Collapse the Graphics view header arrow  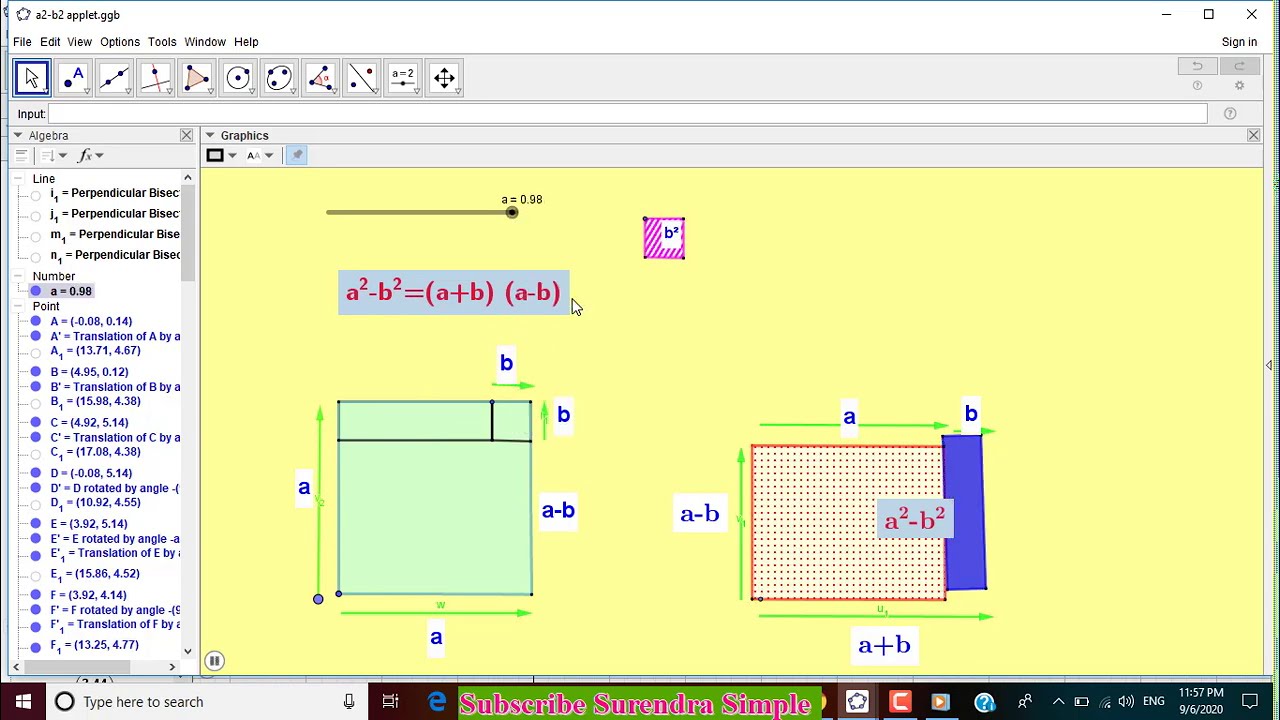coord(209,135)
